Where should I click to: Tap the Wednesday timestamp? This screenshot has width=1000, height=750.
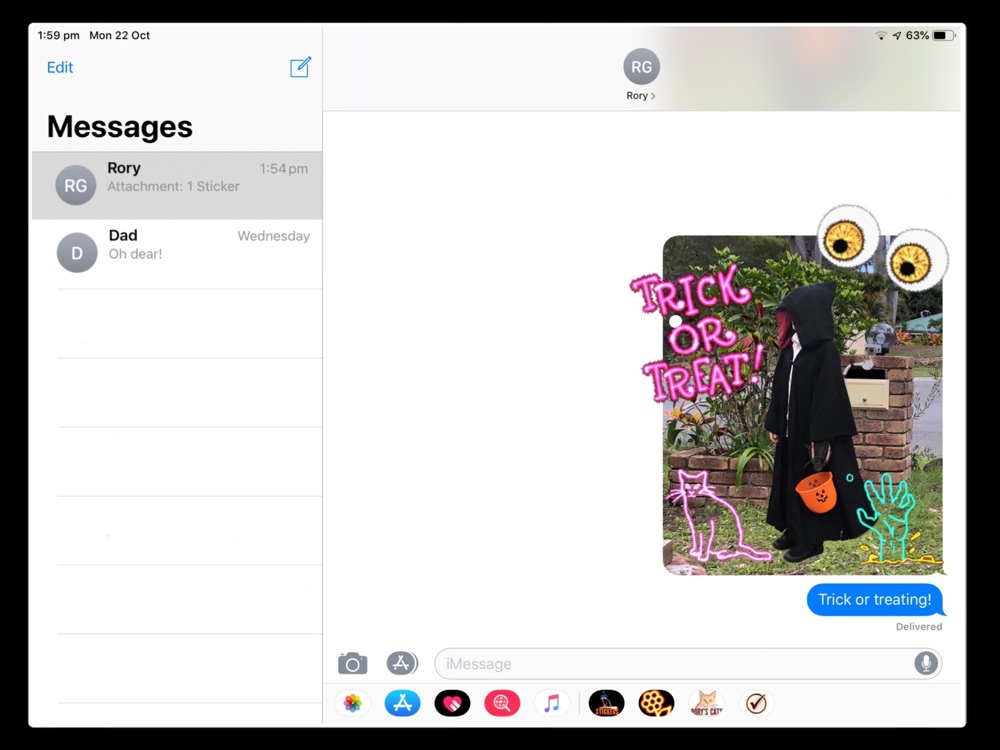tap(274, 236)
